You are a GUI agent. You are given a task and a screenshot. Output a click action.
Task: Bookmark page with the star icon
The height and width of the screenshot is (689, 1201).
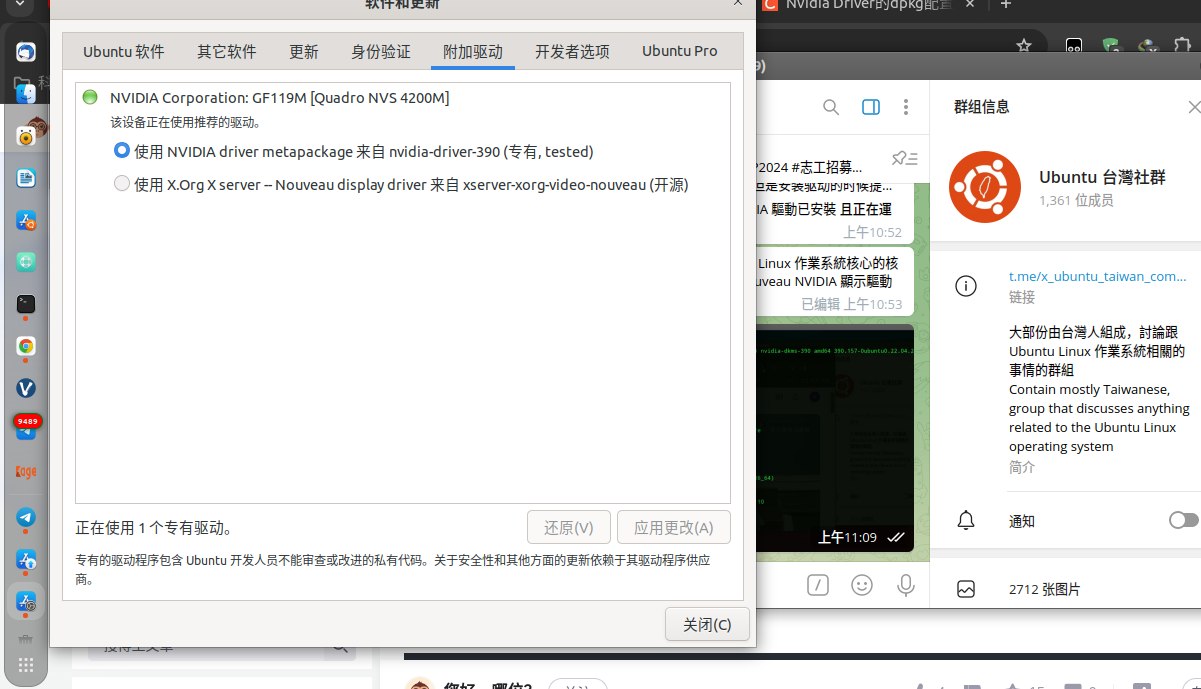pyautogui.click(x=1023, y=45)
